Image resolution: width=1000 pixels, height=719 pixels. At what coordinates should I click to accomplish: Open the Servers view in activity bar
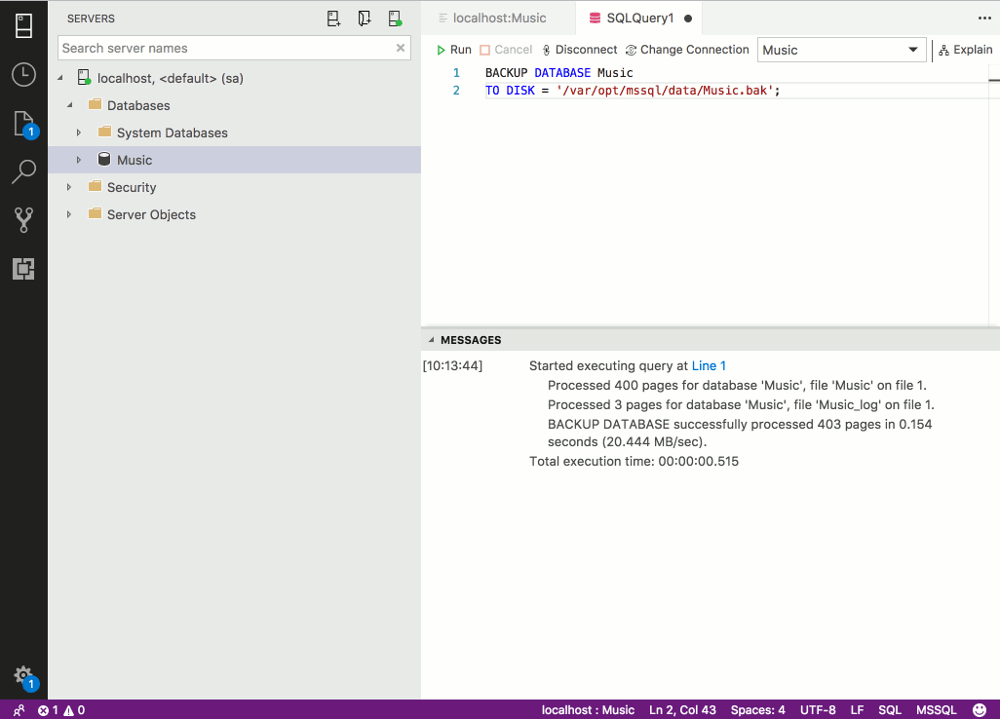(24, 26)
